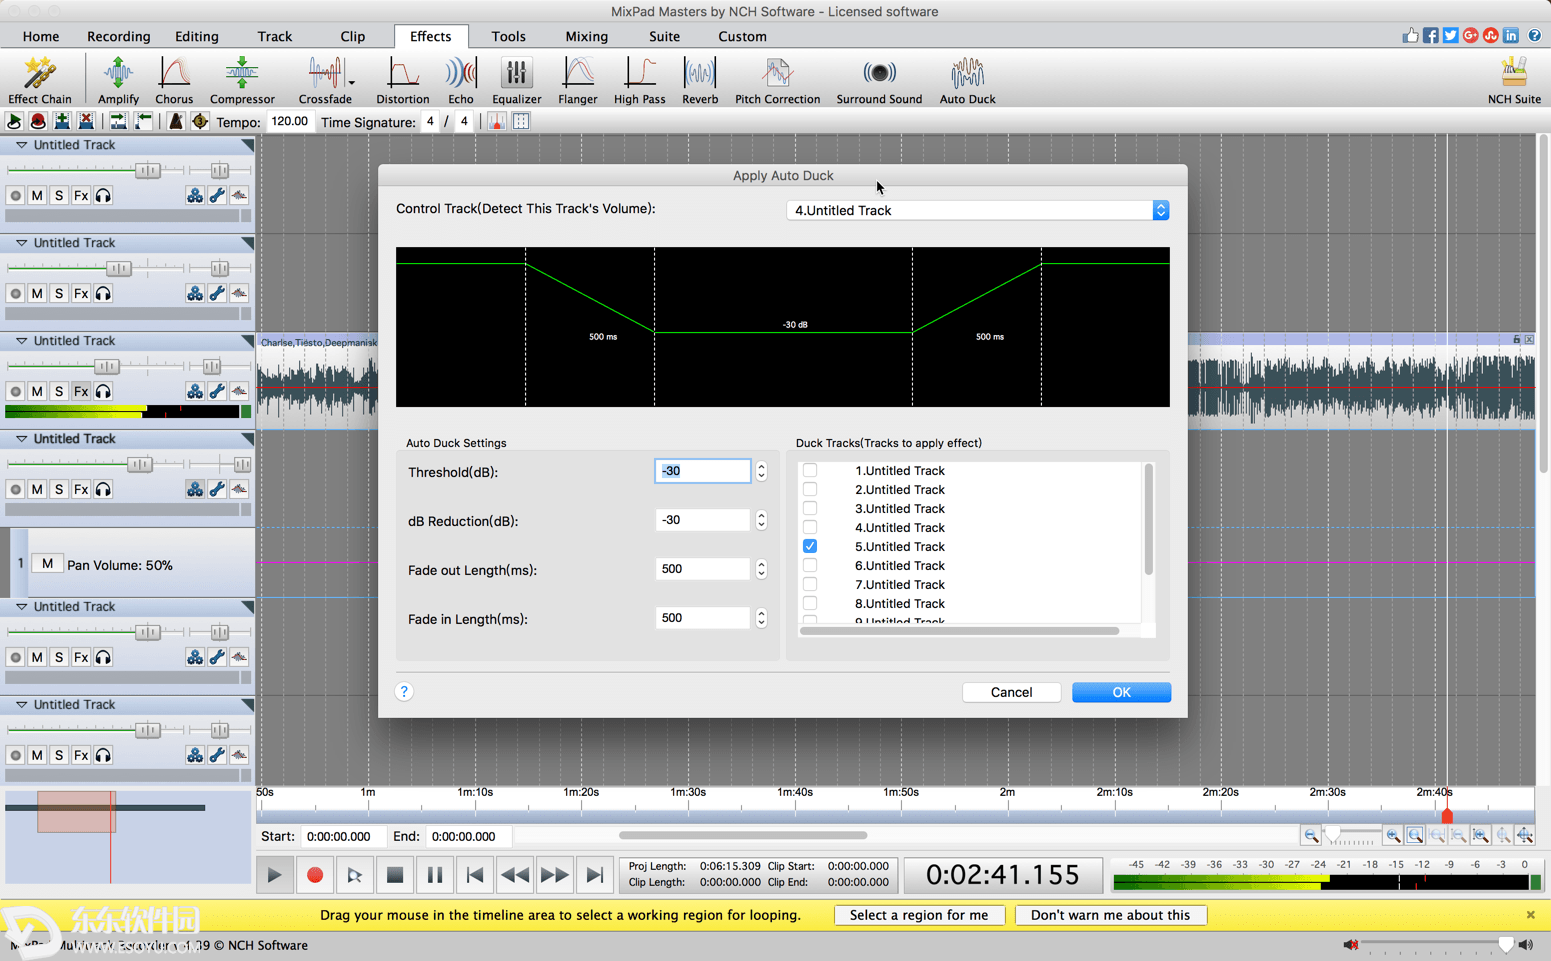1551x961 pixels.
Task: Click the Twitter share icon
Action: tap(1451, 36)
